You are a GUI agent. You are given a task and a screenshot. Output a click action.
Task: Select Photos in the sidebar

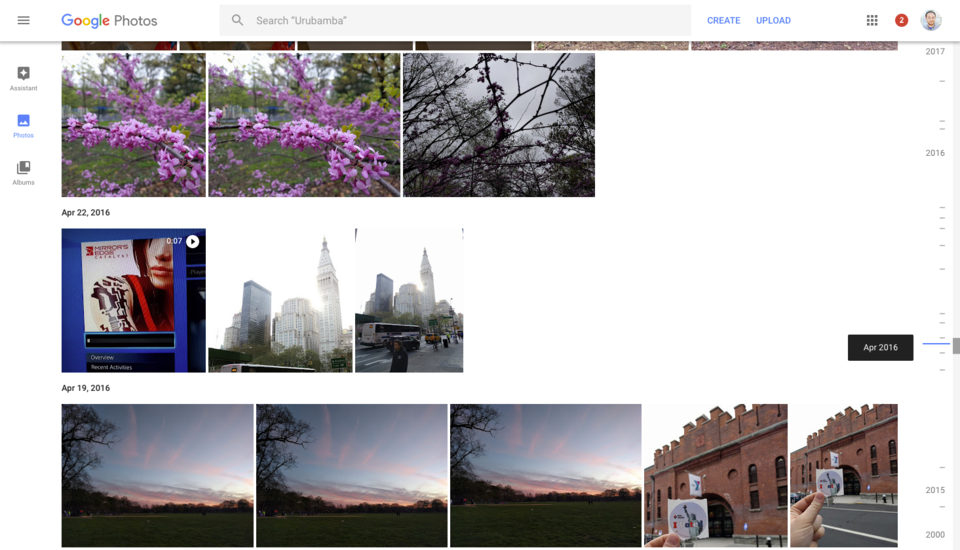(23, 126)
